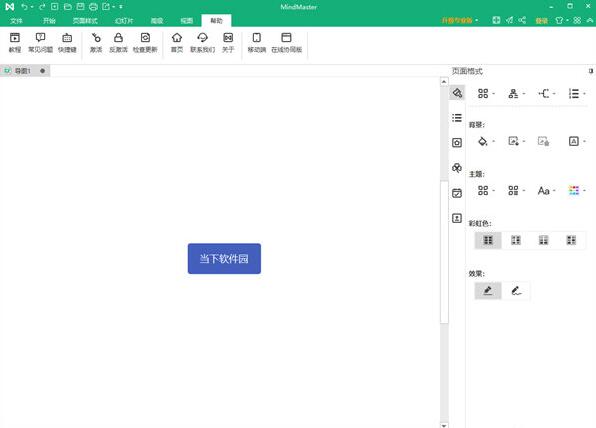Collapse the ribbon with the chevron
Viewport: 596px width, 428px height.
pyautogui.click(x=590, y=20)
